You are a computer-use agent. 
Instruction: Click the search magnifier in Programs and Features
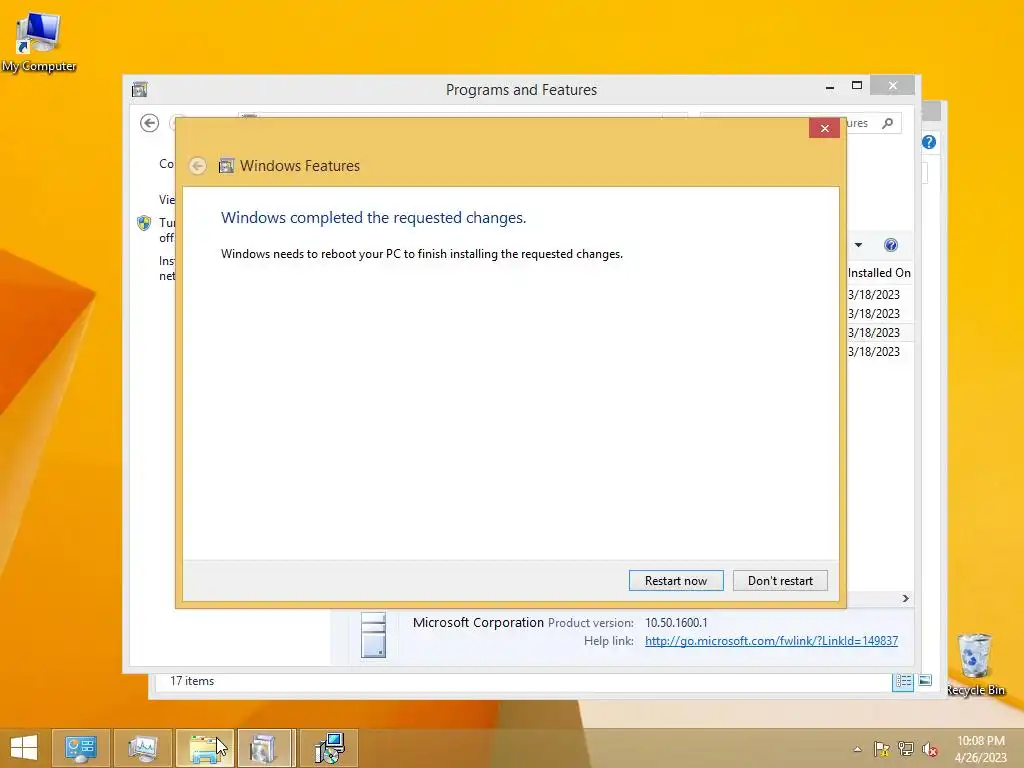pos(887,123)
